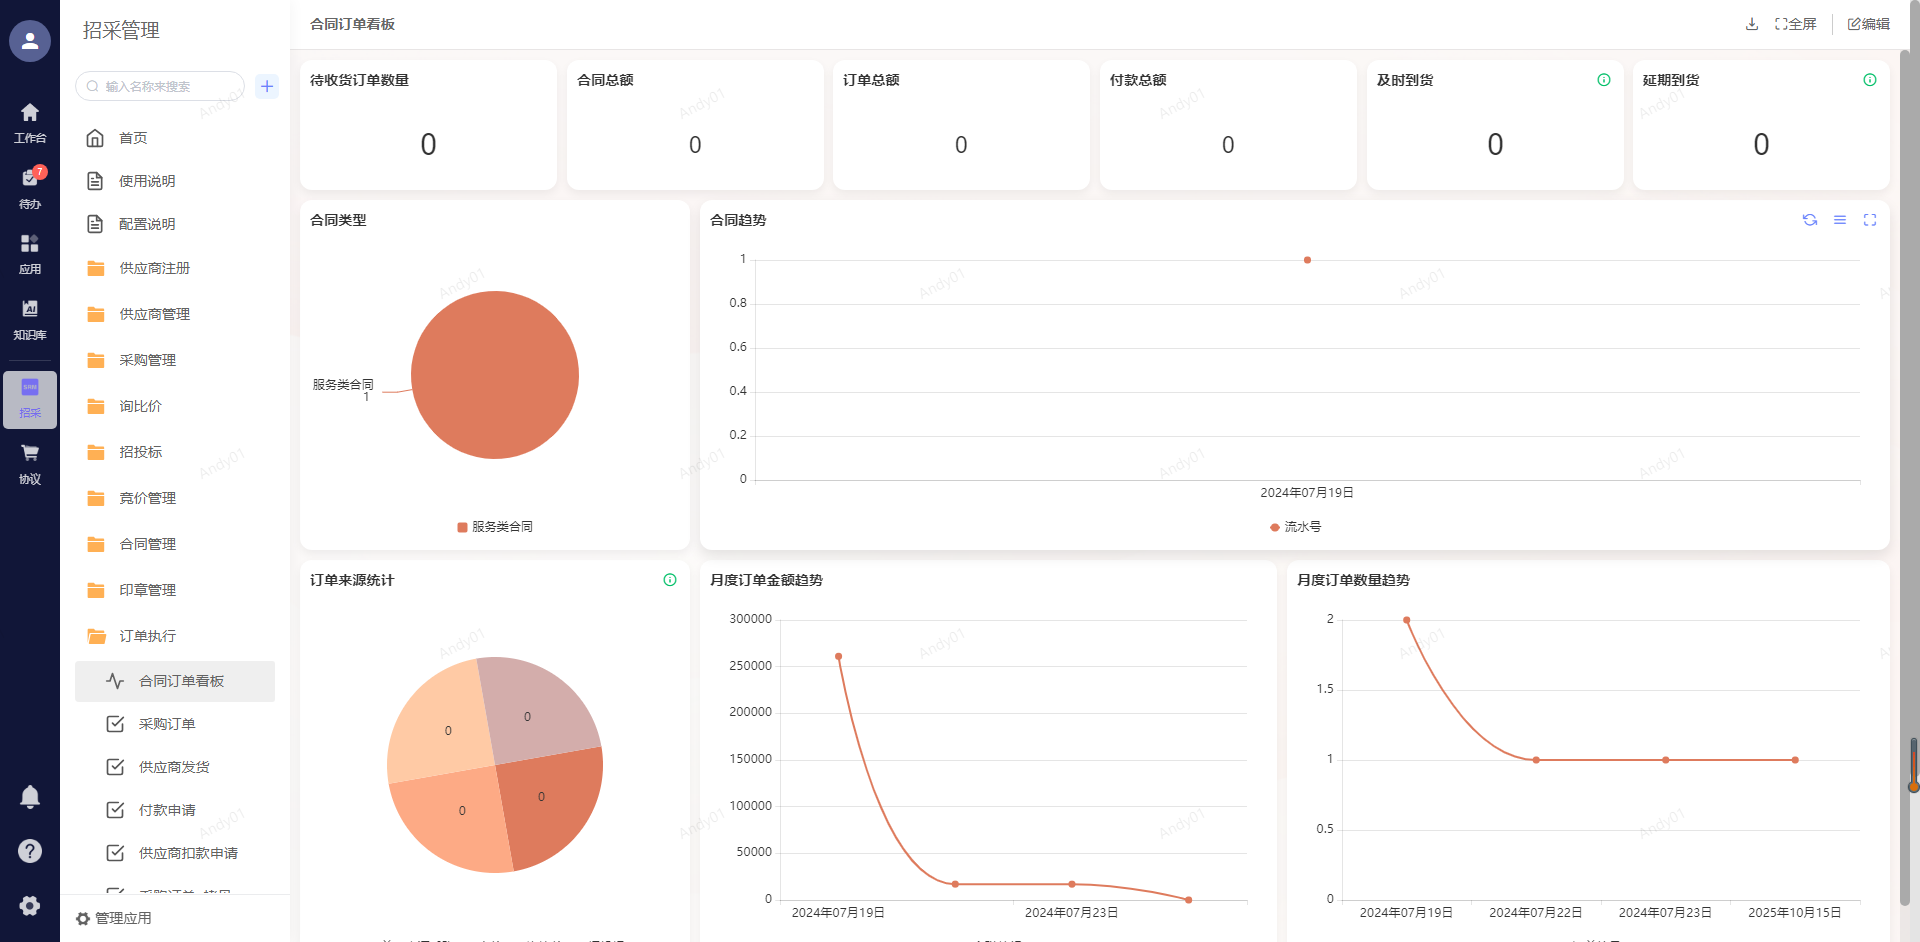This screenshot has width=1920, height=942.
Task: Expand the 合同管理 folder
Action: pyautogui.click(x=147, y=544)
